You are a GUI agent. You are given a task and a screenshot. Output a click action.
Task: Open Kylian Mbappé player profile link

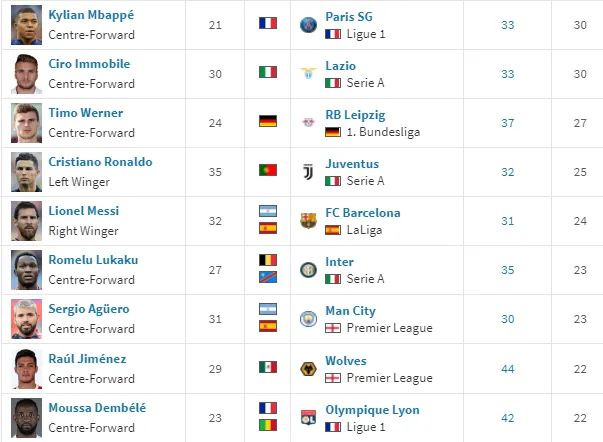click(x=91, y=15)
